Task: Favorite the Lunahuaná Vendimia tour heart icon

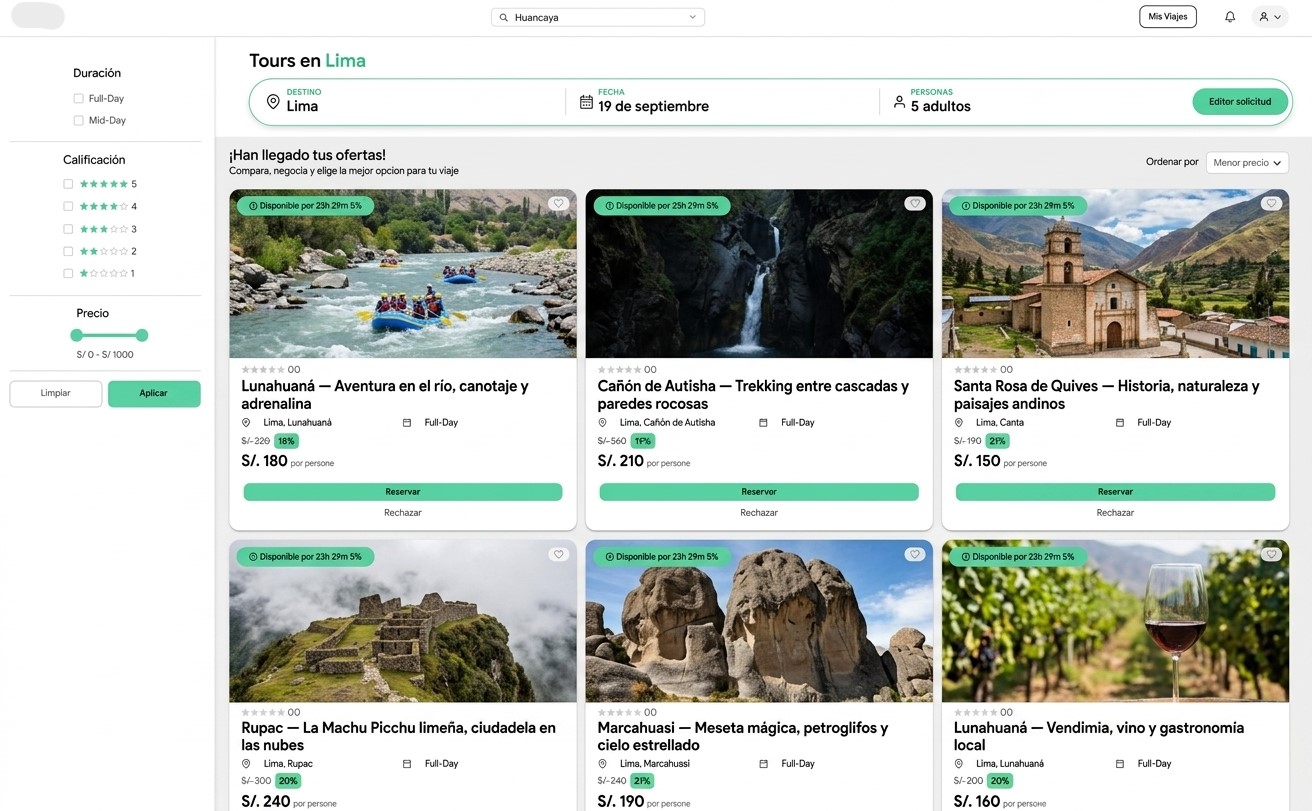Action: 1271,555
